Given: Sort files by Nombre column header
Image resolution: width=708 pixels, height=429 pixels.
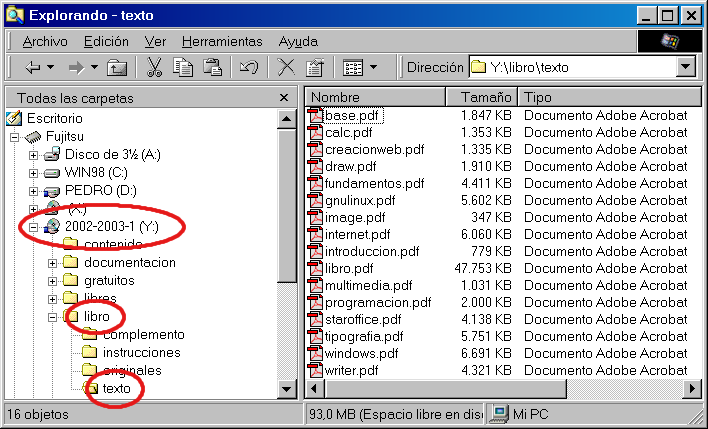Looking at the screenshot, I should [x=374, y=97].
